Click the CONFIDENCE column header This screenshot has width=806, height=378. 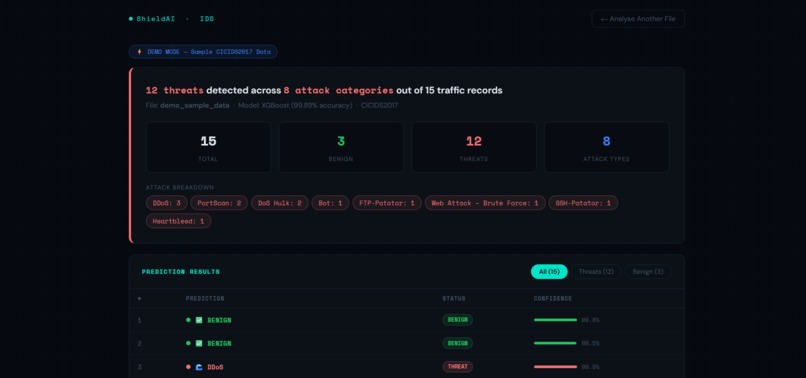553,299
